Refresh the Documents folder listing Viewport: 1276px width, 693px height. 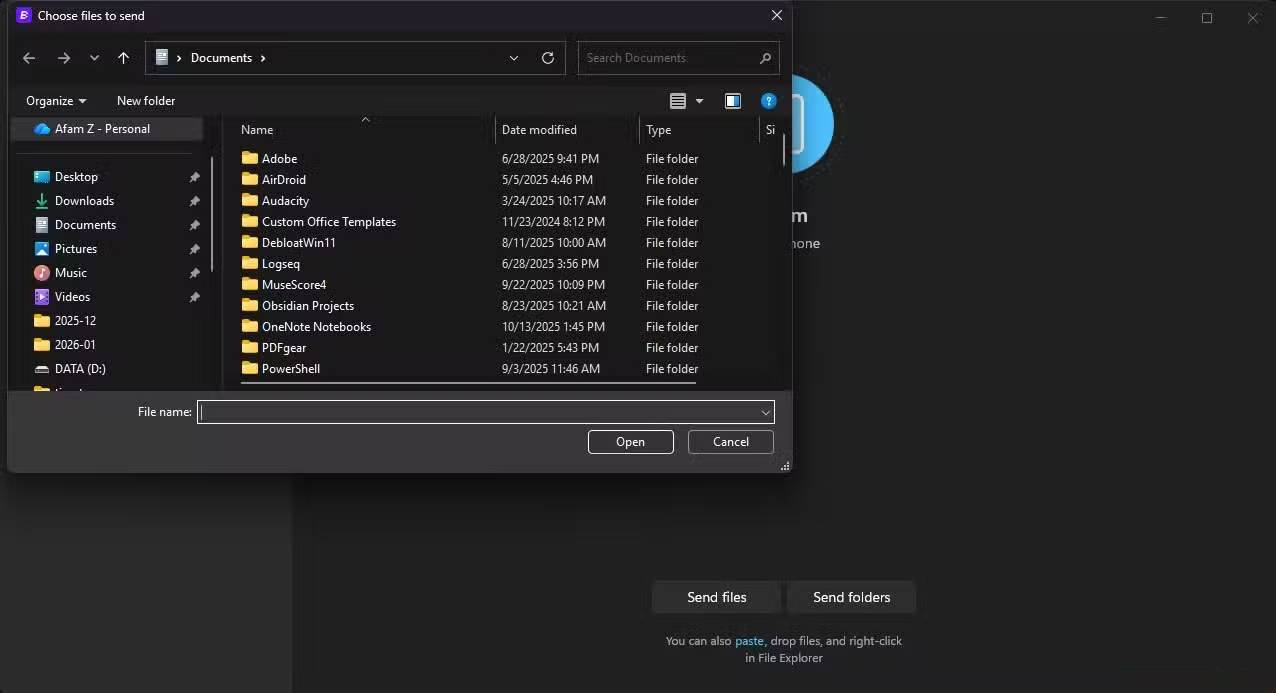click(x=548, y=58)
